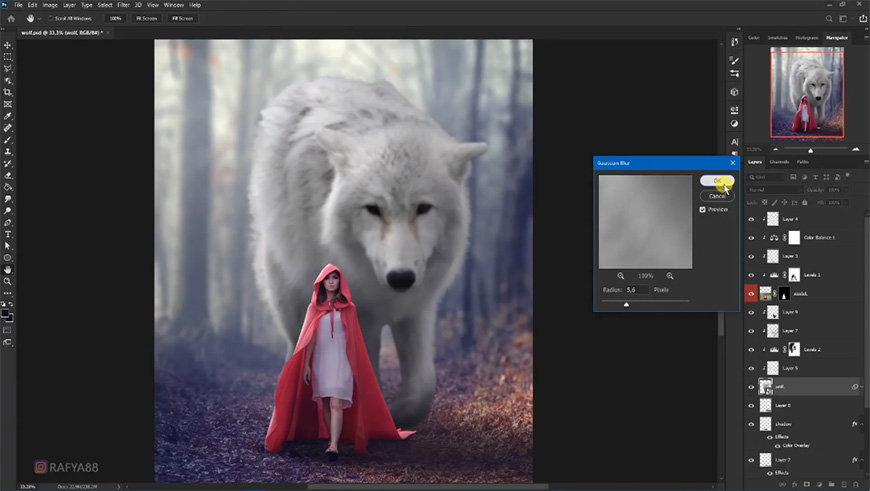Screen dimensions: 870x491
Task: Select the Pen tool
Action: click(x=8, y=222)
